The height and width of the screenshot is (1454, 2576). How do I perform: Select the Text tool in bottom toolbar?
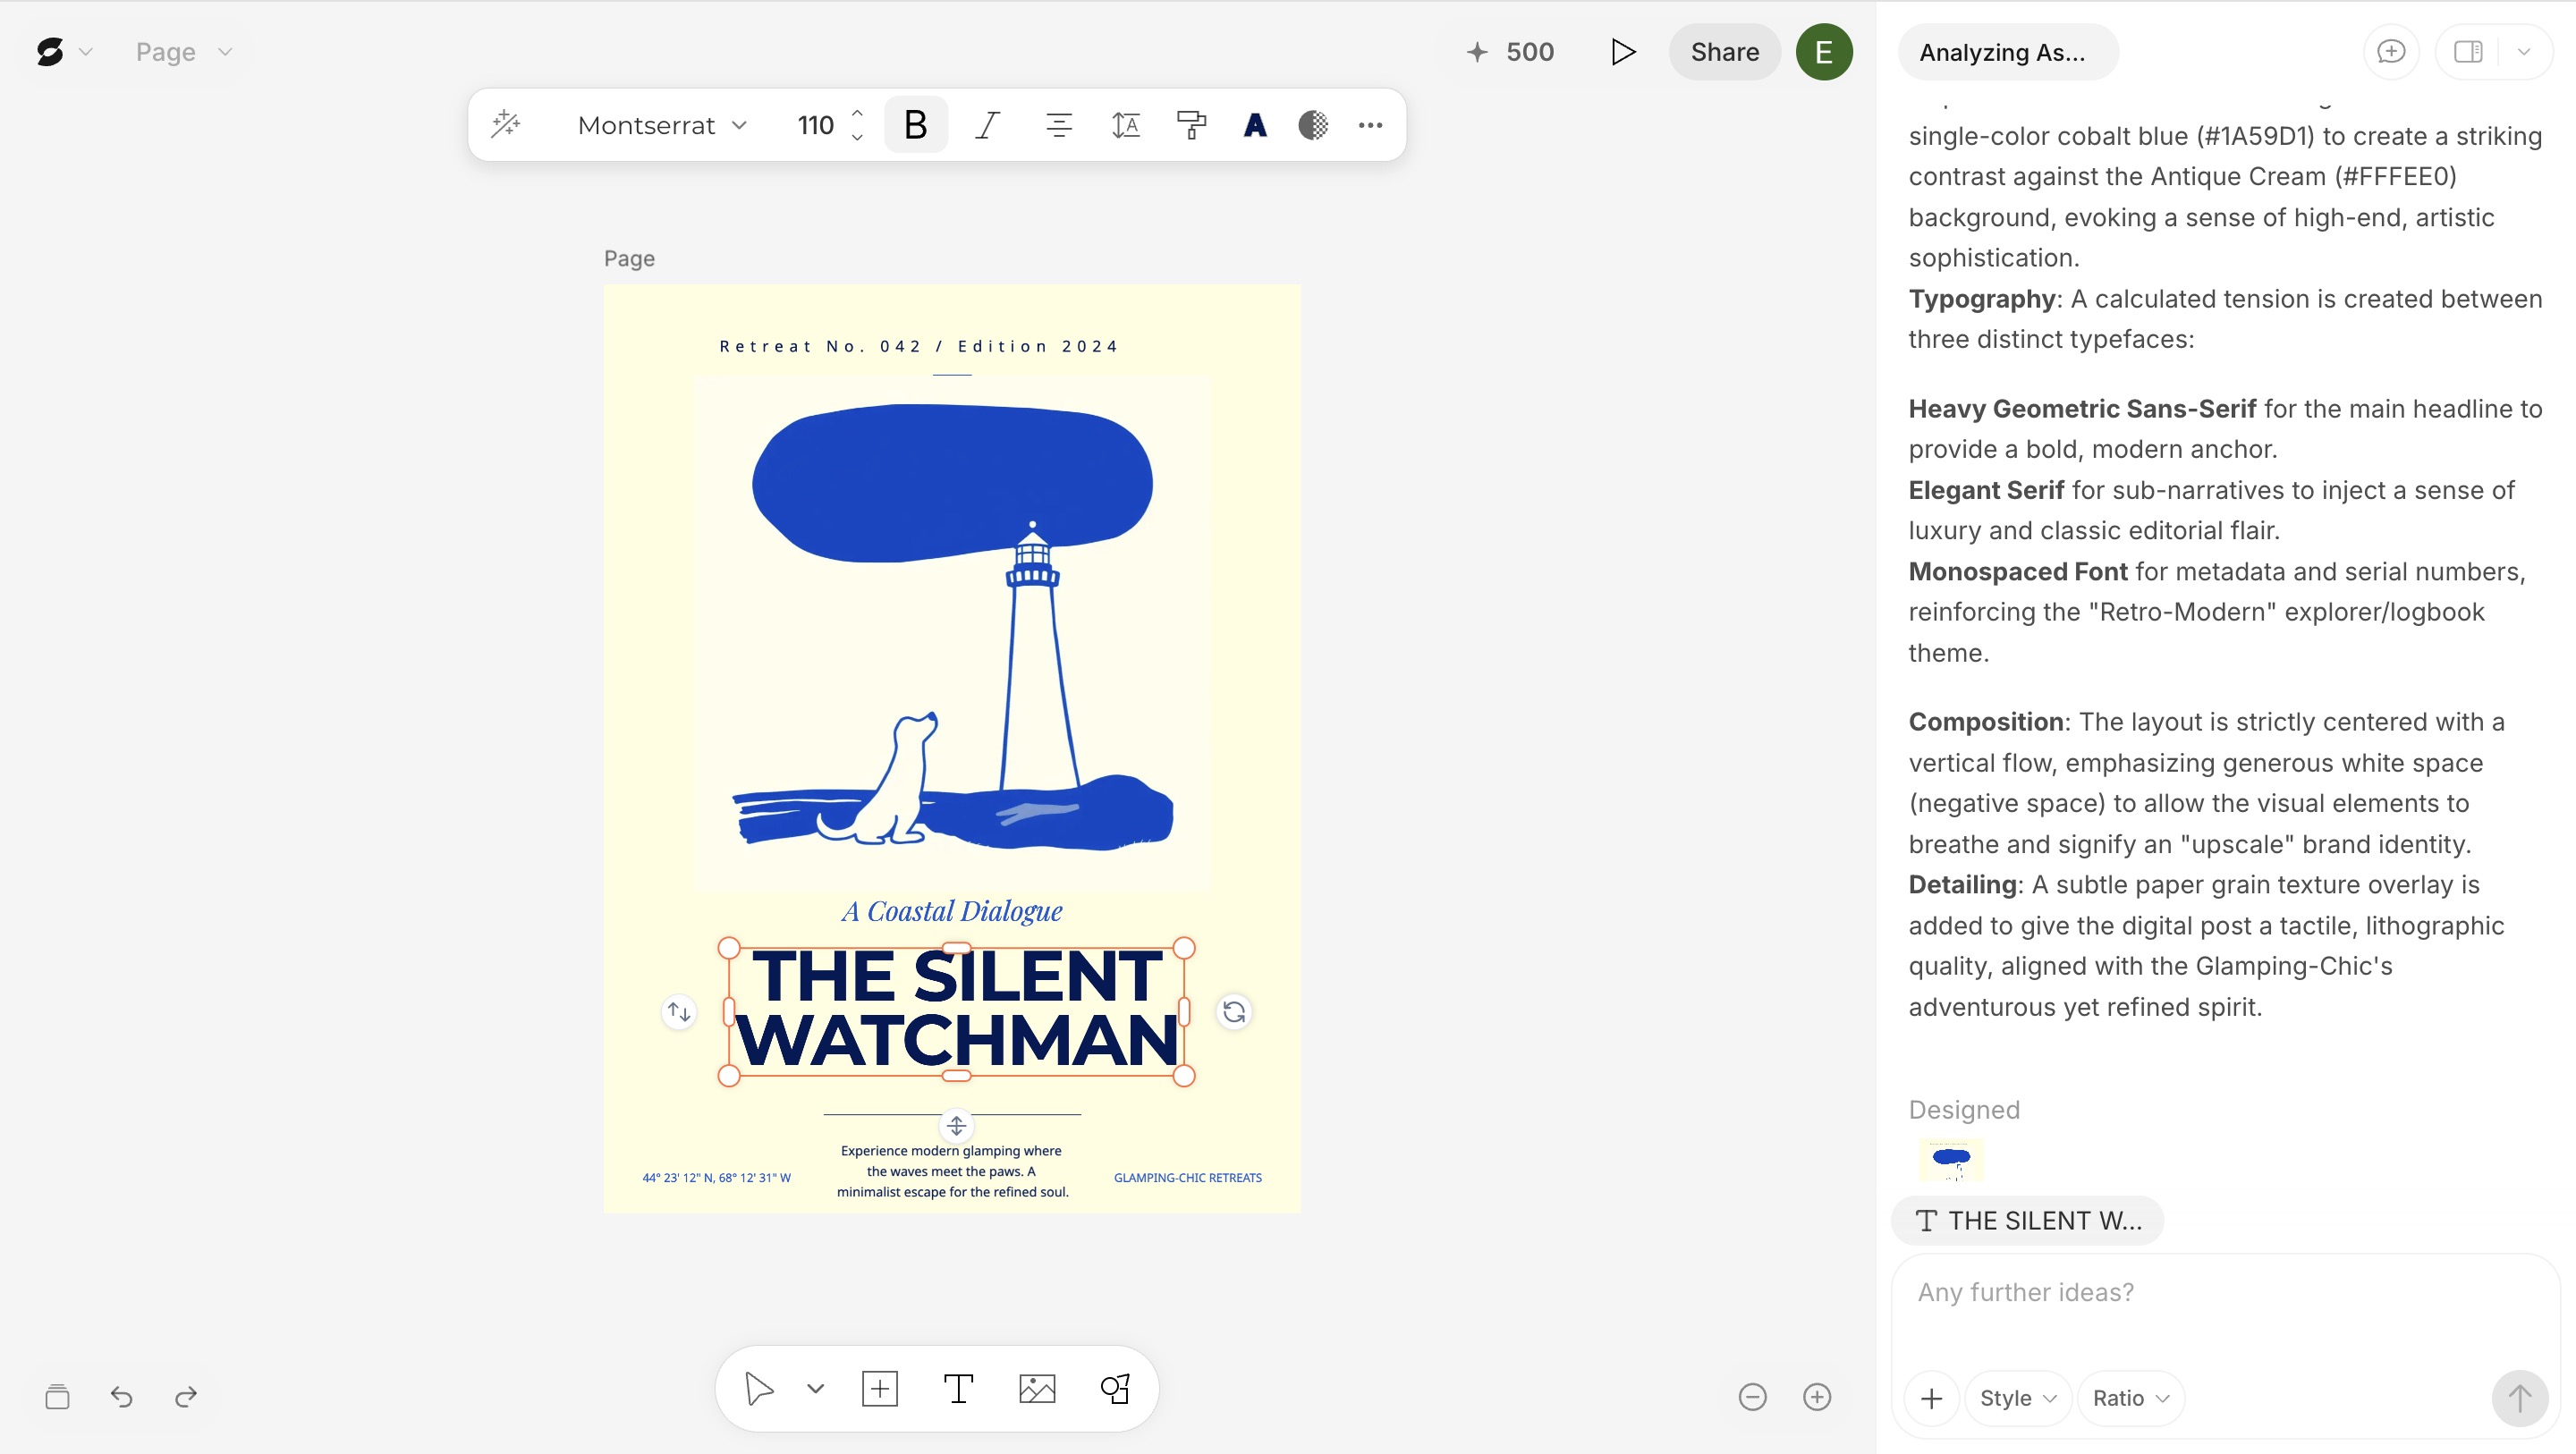[x=958, y=1388]
